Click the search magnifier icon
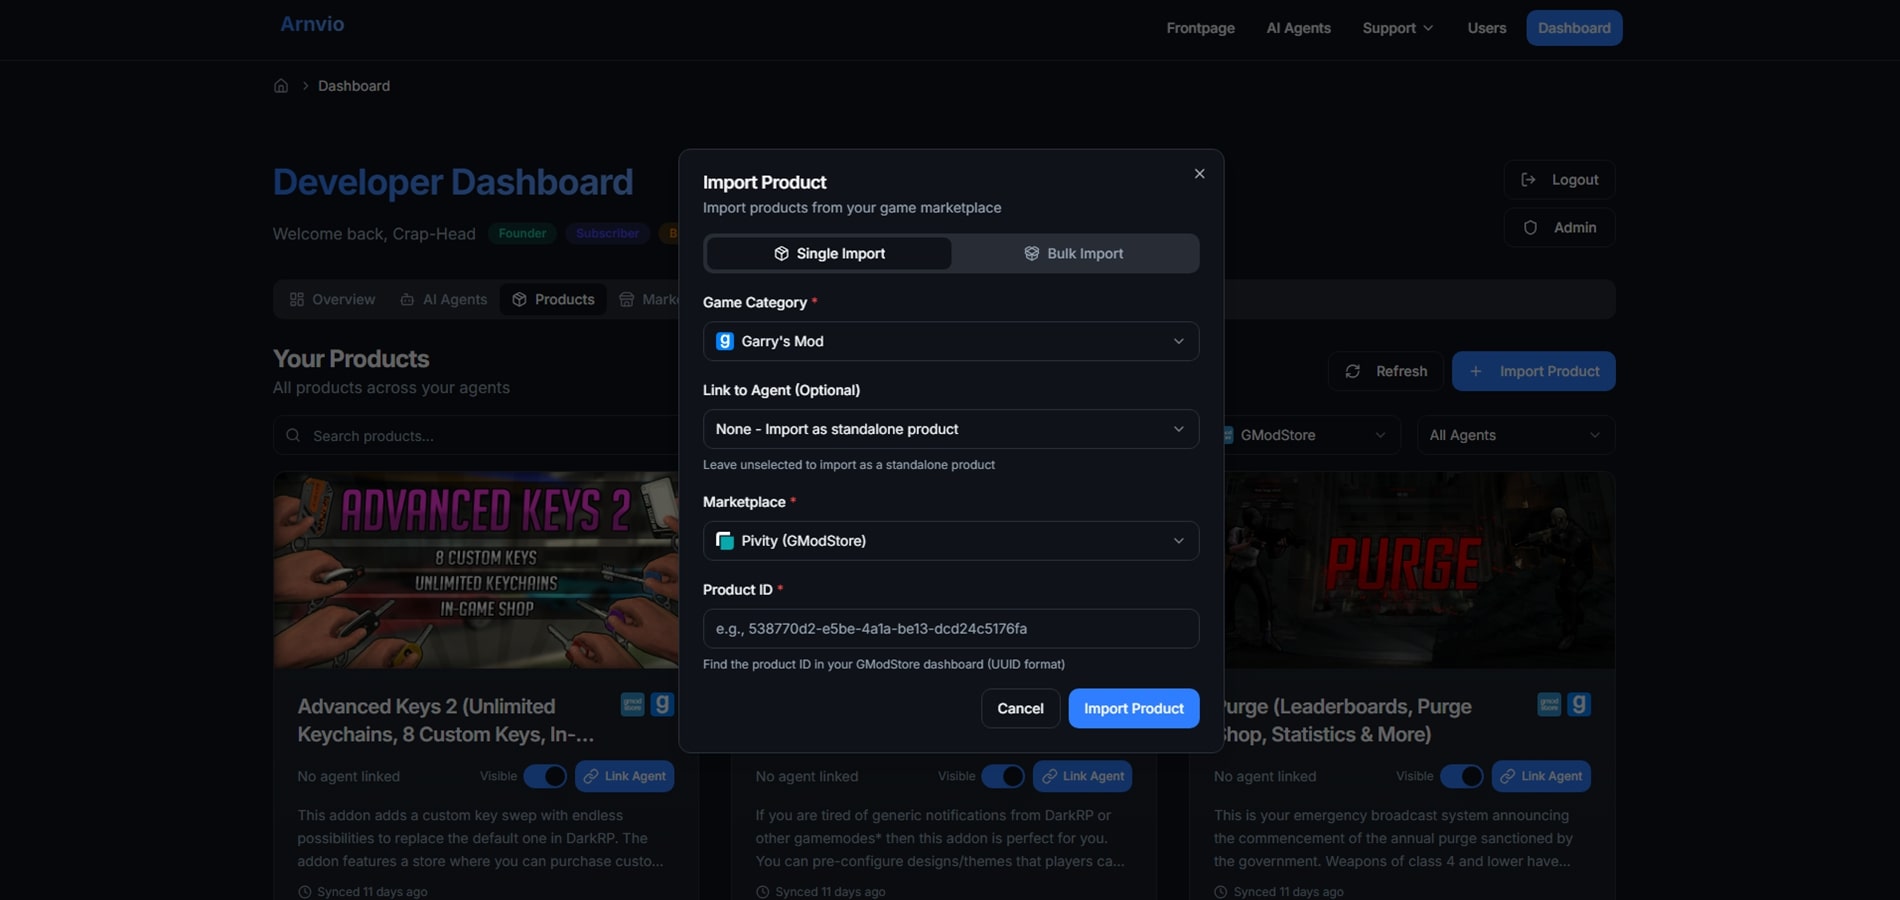Viewport: 1900px width, 900px height. [293, 435]
